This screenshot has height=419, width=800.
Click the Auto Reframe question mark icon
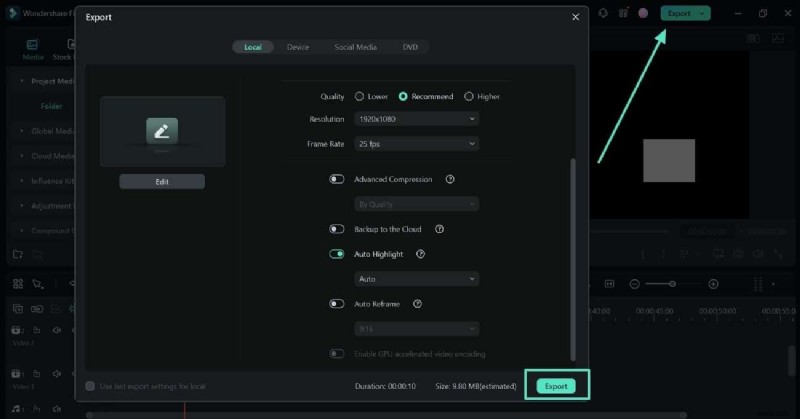tap(417, 304)
